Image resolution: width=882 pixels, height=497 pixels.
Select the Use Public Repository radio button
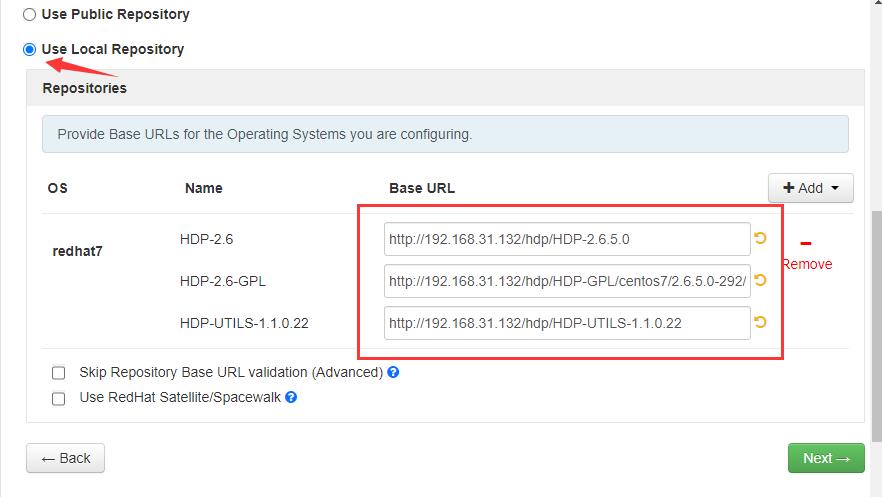tap(29, 15)
